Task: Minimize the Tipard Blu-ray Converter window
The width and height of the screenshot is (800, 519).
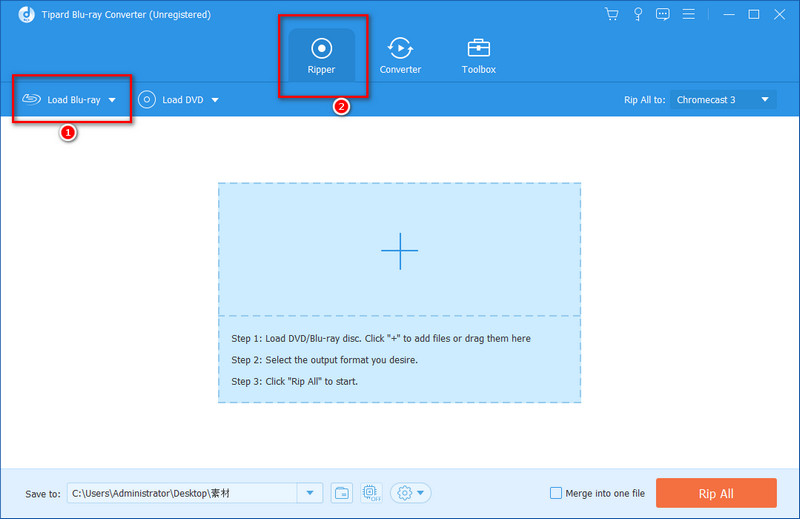Action: click(x=729, y=14)
